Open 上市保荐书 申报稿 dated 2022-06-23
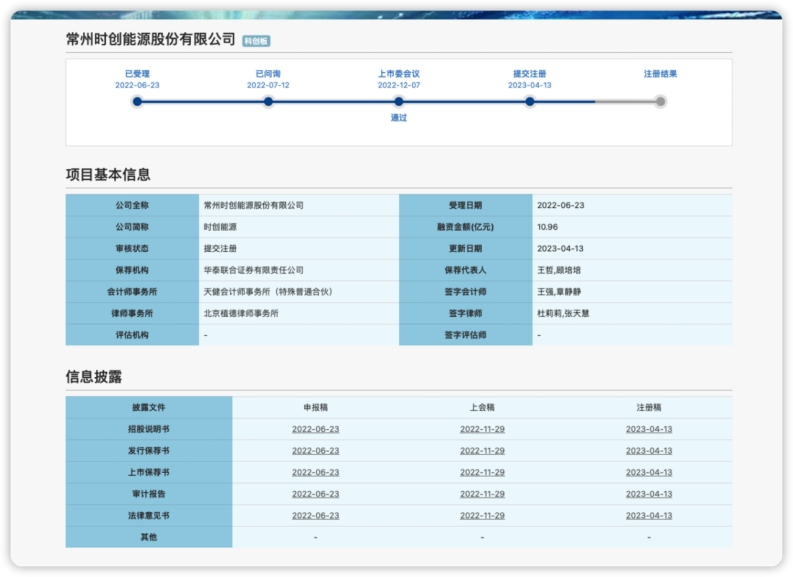793x577 pixels. 316,472
